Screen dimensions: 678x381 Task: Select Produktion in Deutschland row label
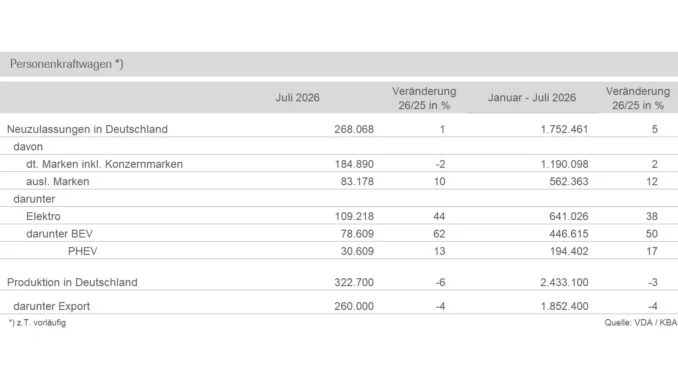pos(72,282)
